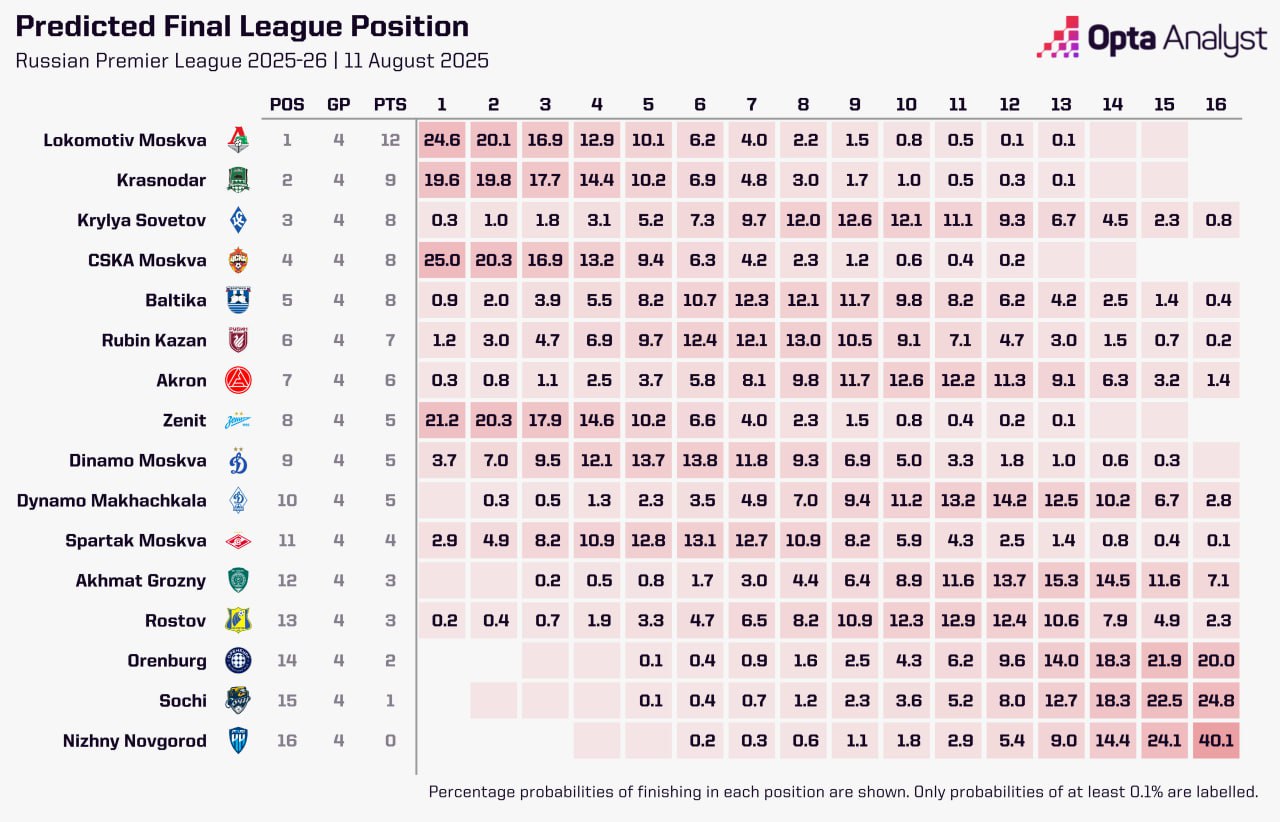The image size is (1280, 822).
Task: Click the Dinamo Moskva club crest
Action: tap(238, 460)
